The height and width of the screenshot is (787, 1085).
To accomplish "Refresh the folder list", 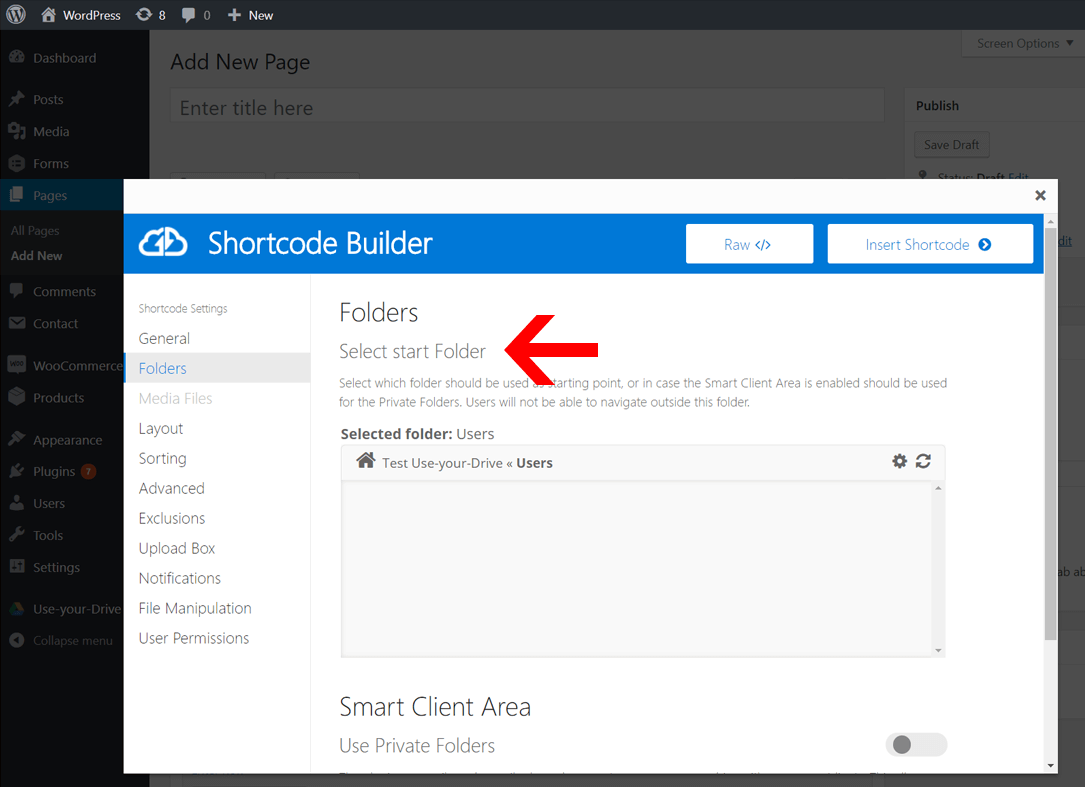I will (x=923, y=461).
